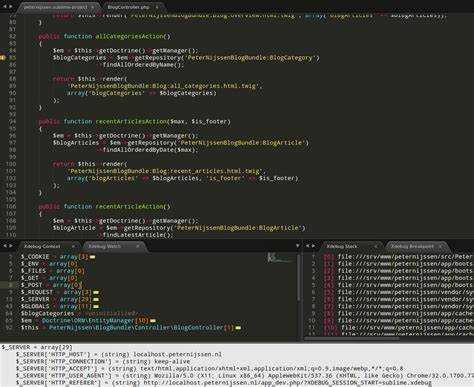Go to next tab in the top editor pane
Viewport: 474px width, 387px height.
tap(11, 7)
